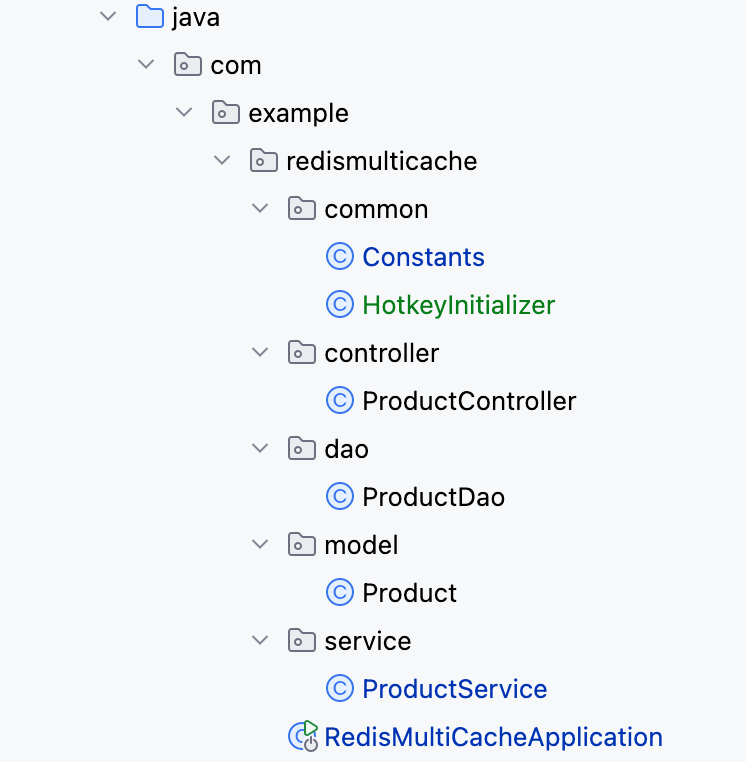
Task: Click the ProductDao class icon
Action: (x=340, y=497)
